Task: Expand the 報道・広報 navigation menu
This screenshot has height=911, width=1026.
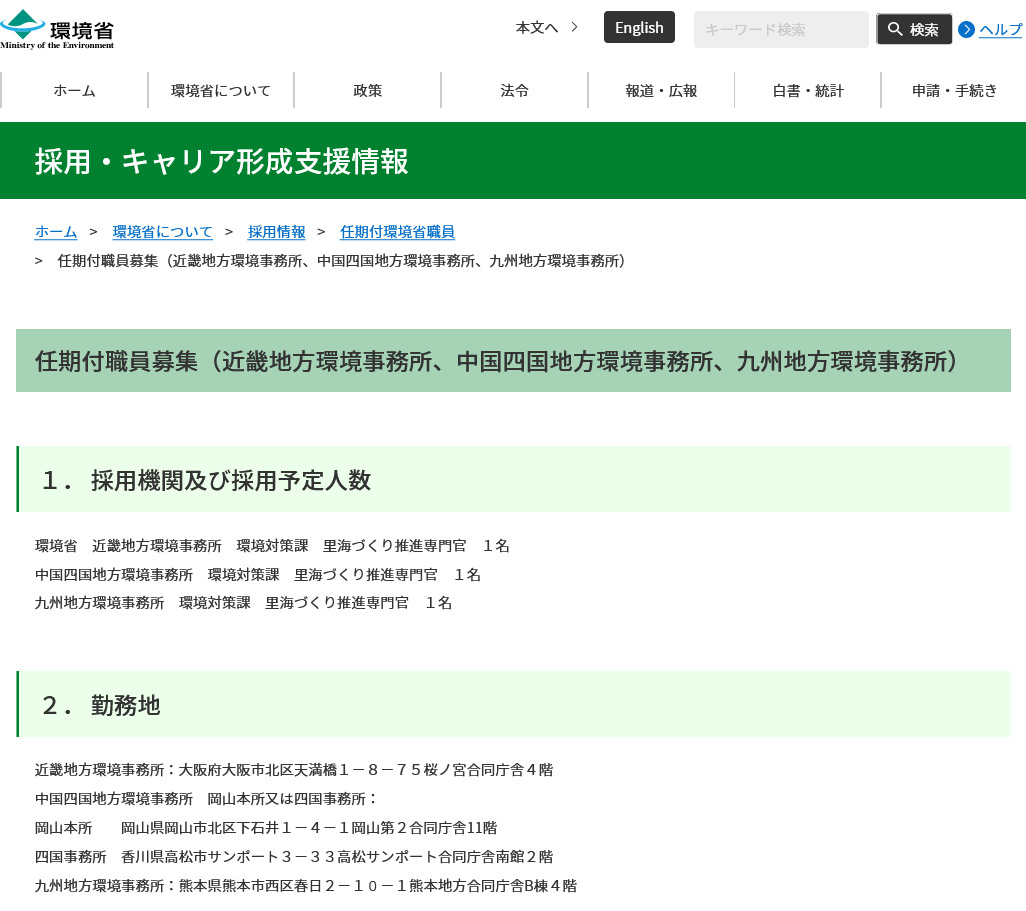Action: [x=661, y=90]
